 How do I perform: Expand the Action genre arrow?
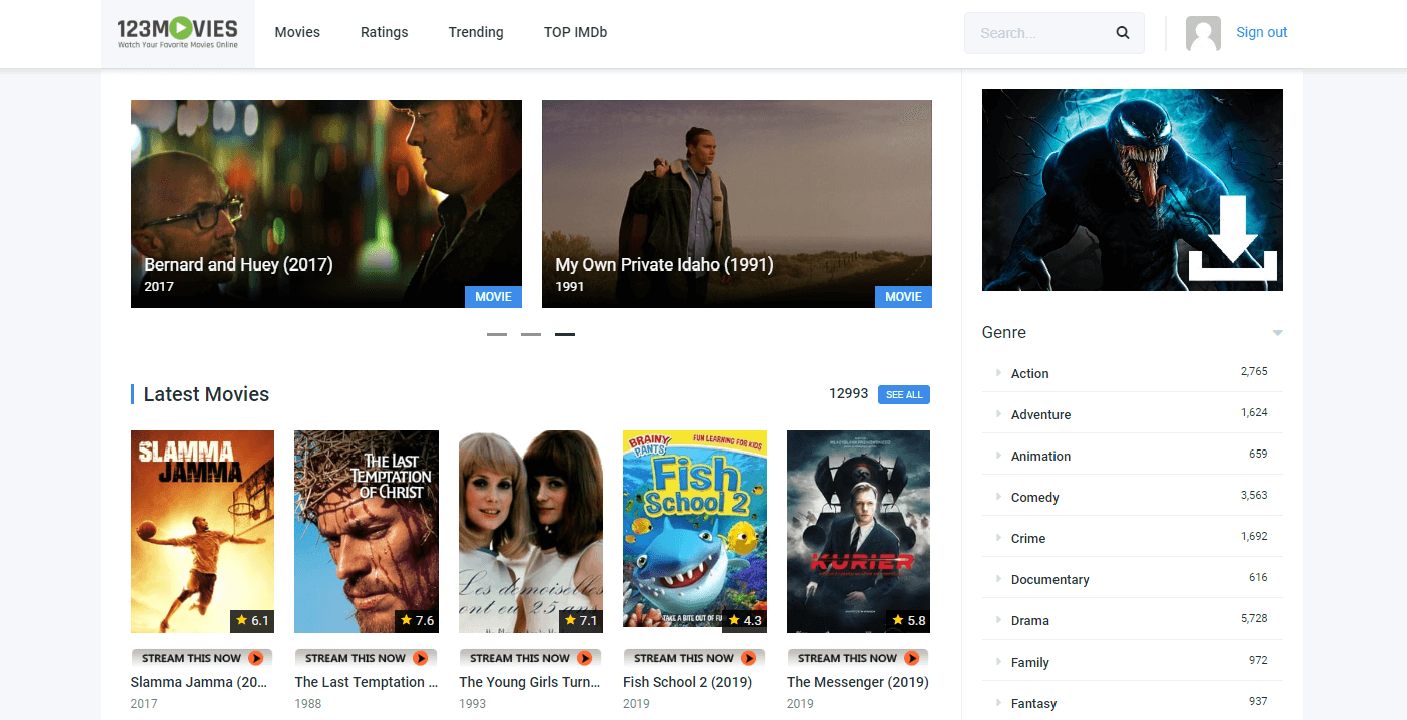pyautogui.click(x=998, y=373)
